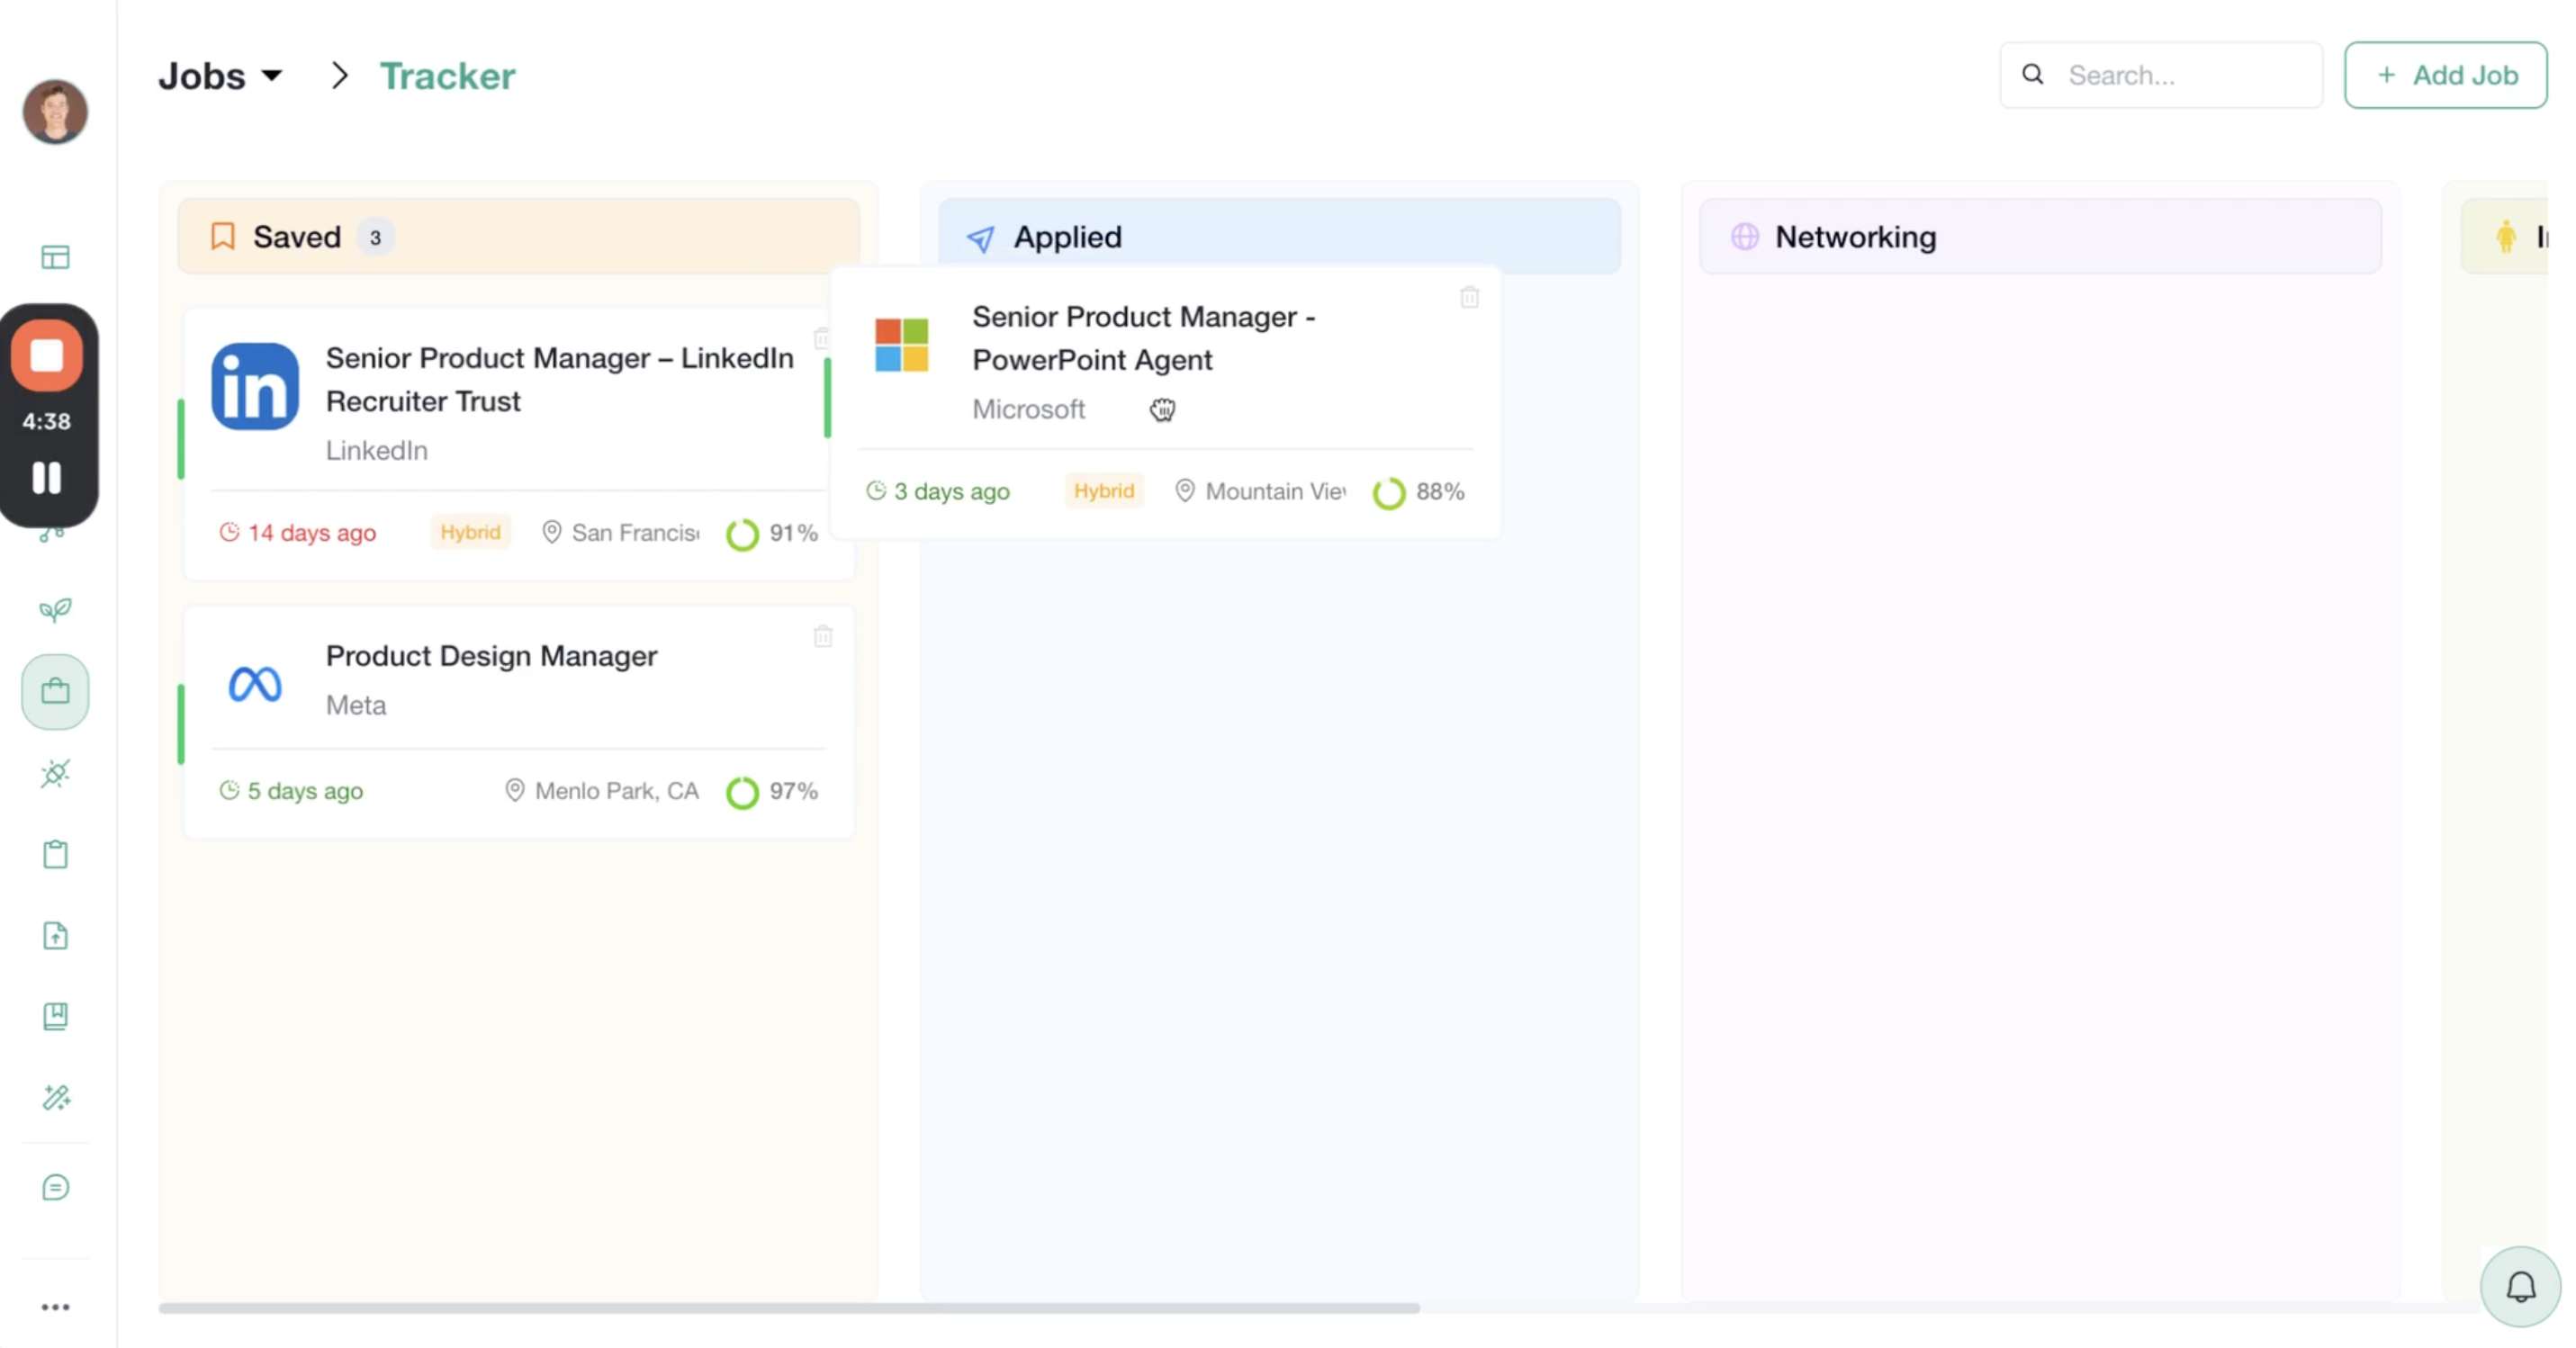Click the sprout plant sidebar icon
Screen dimensions: 2576x1348
pyautogui.click(x=55, y=609)
